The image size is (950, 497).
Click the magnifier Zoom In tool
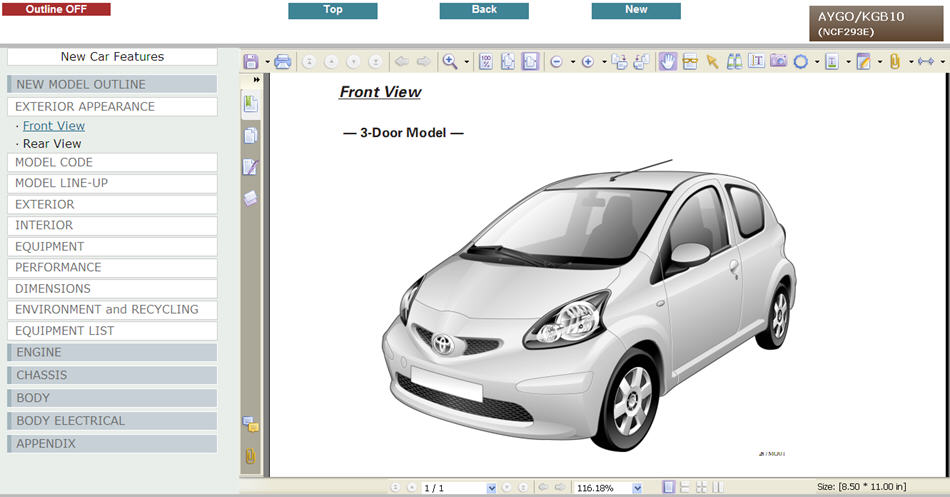pos(450,62)
